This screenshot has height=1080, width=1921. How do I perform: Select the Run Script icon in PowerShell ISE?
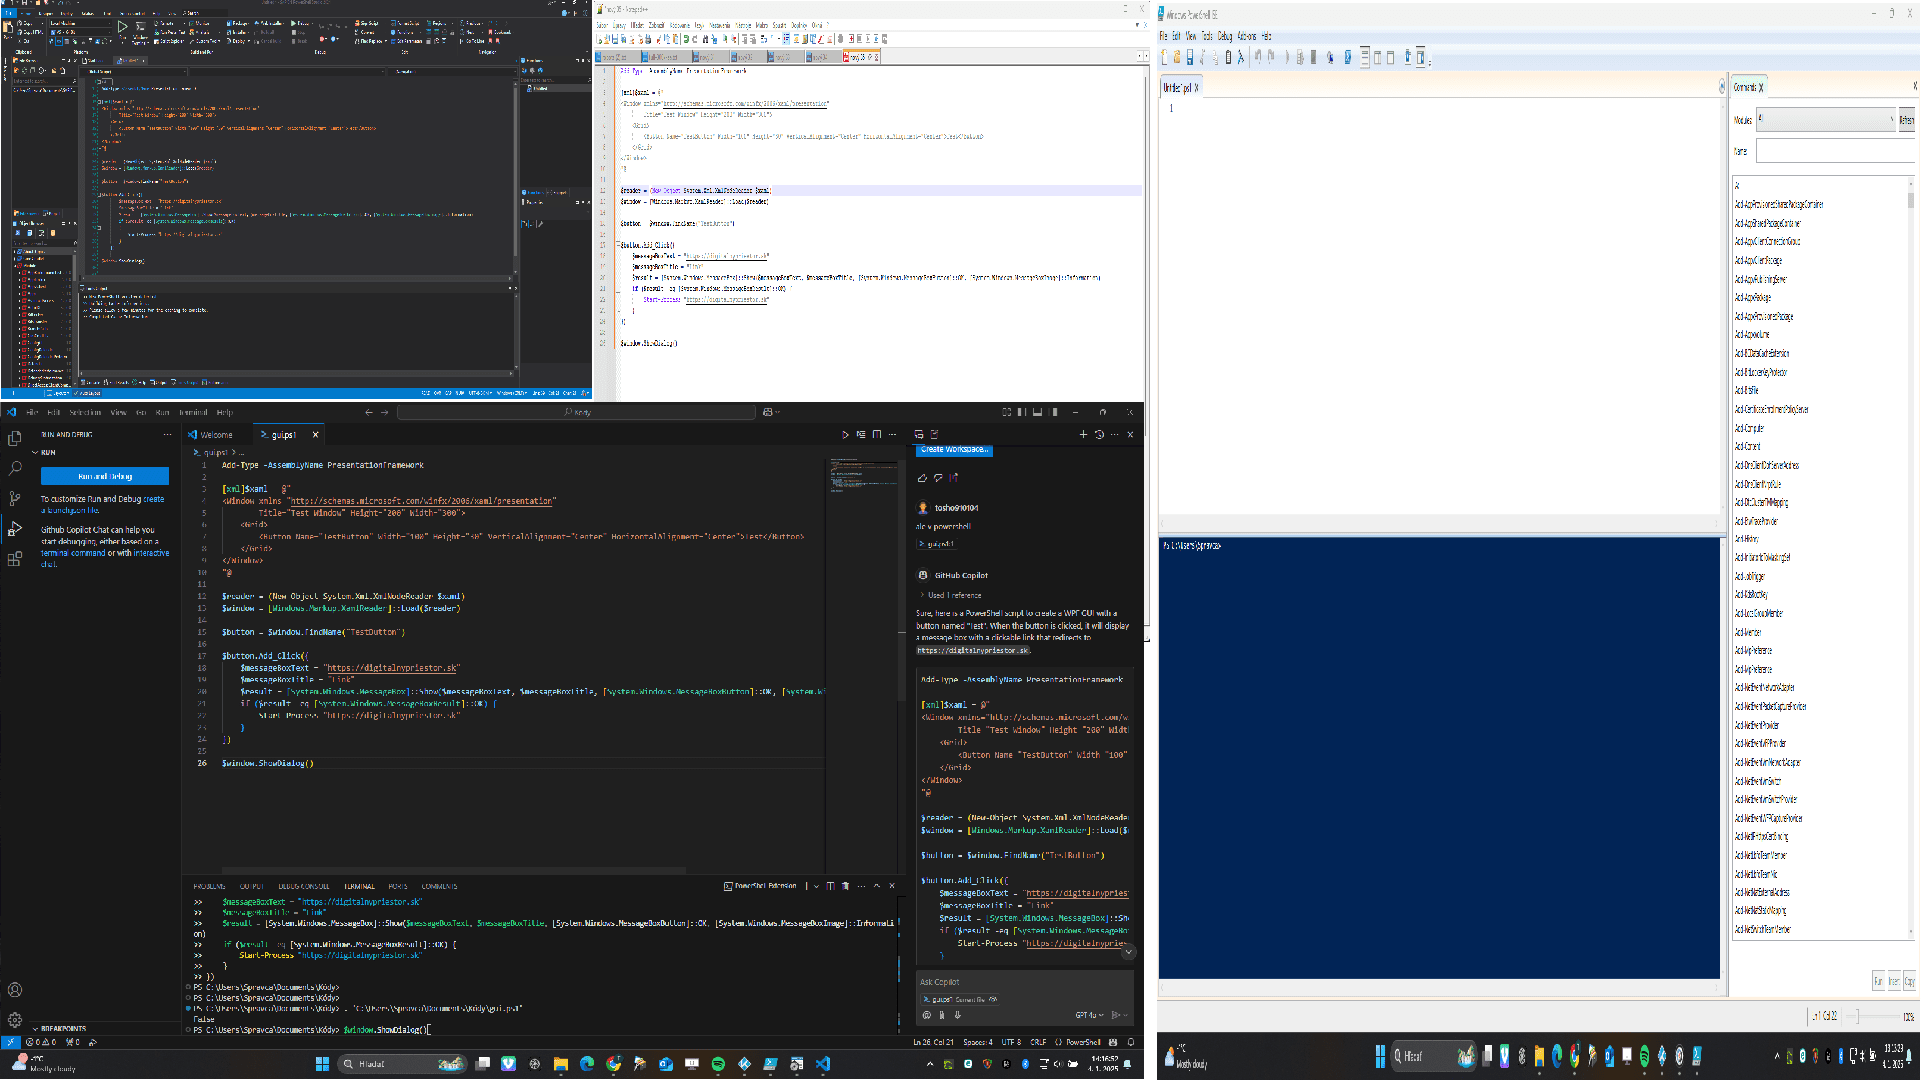click(1288, 57)
